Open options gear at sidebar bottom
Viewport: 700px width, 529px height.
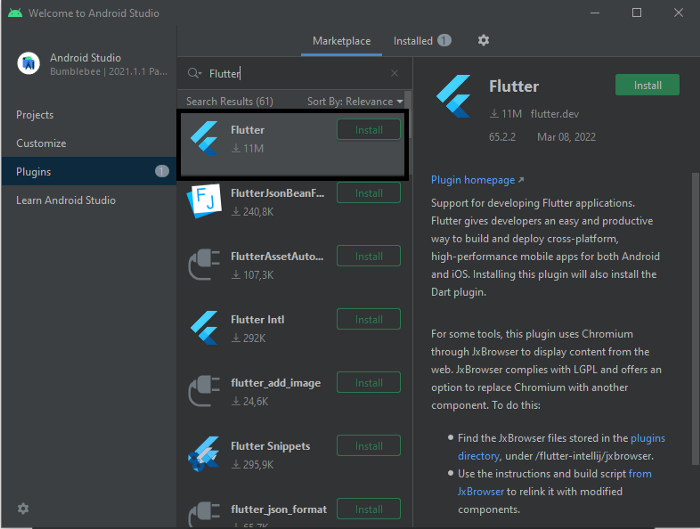23,508
